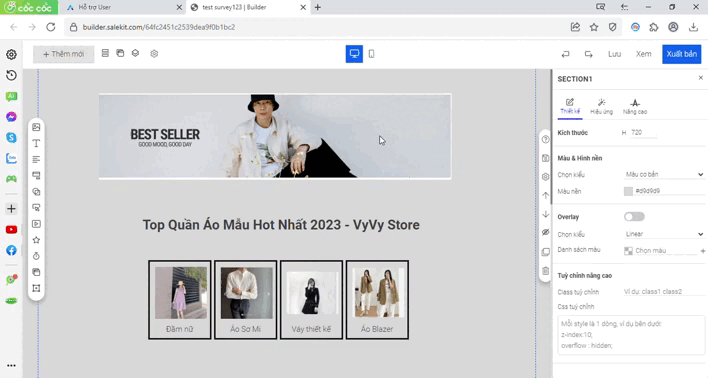Open the AI chat sidebar icon
This screenshot has width=708, height=378.
[11, 96]
